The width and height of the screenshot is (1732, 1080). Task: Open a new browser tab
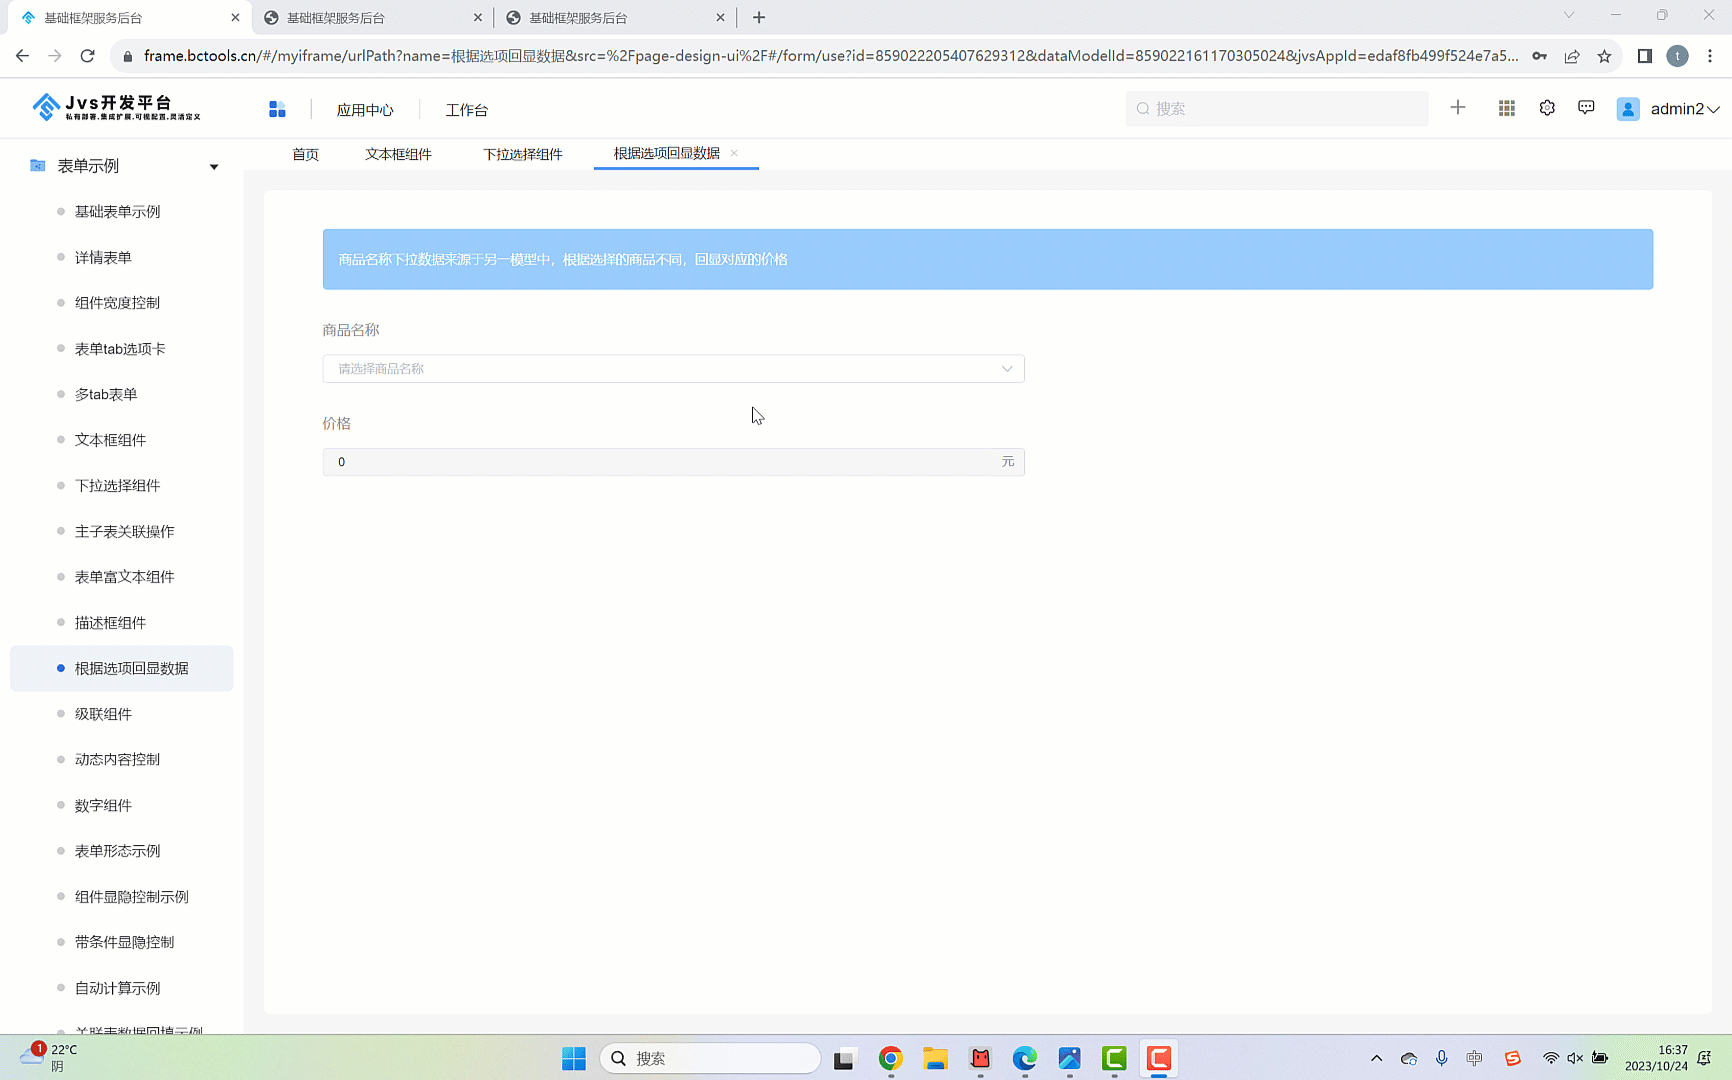coord(759,17)
